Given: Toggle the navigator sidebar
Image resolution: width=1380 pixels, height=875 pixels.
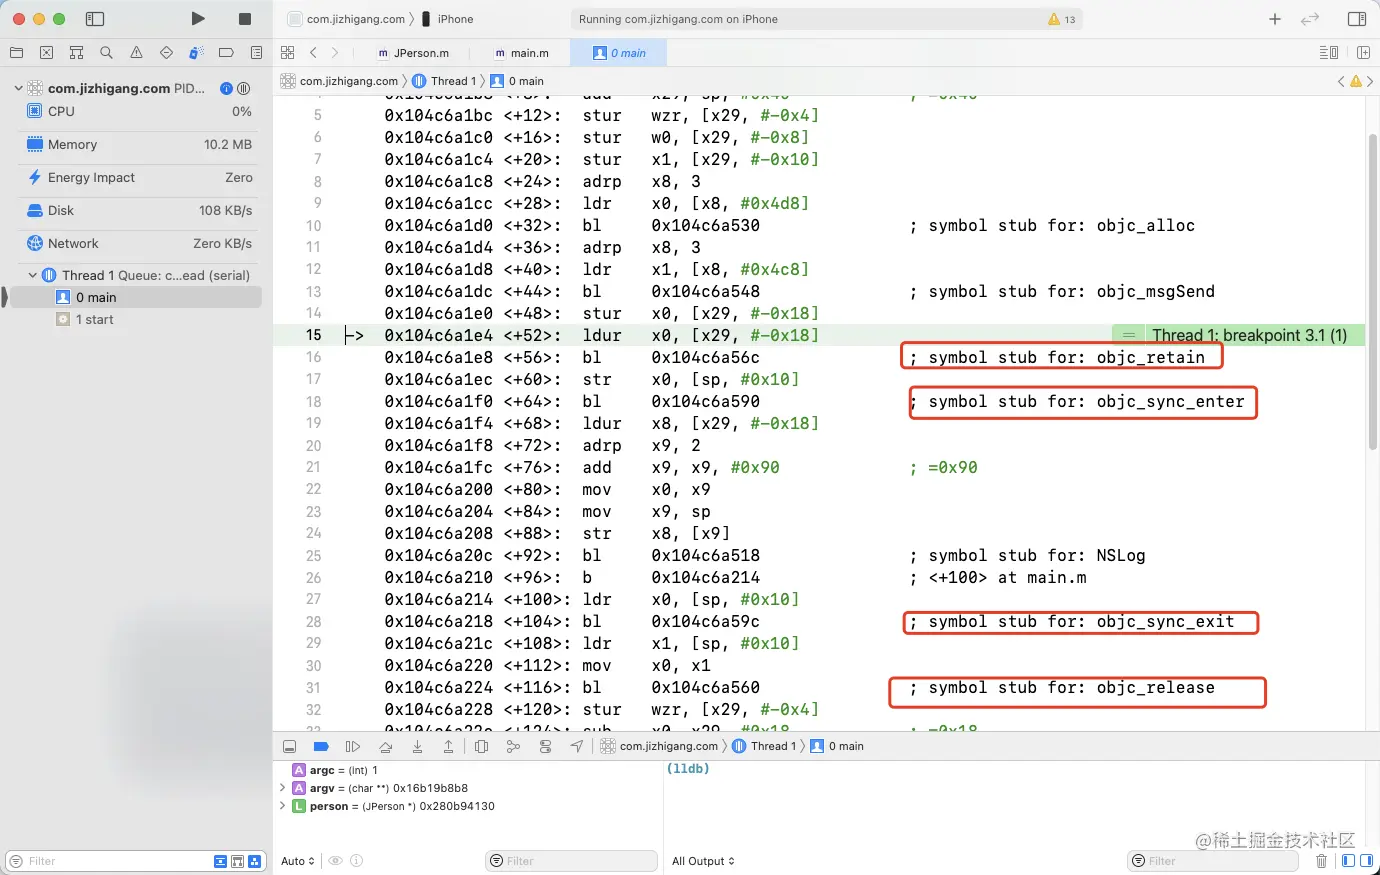Looking at the screenshot, I should tap(95, 19).
